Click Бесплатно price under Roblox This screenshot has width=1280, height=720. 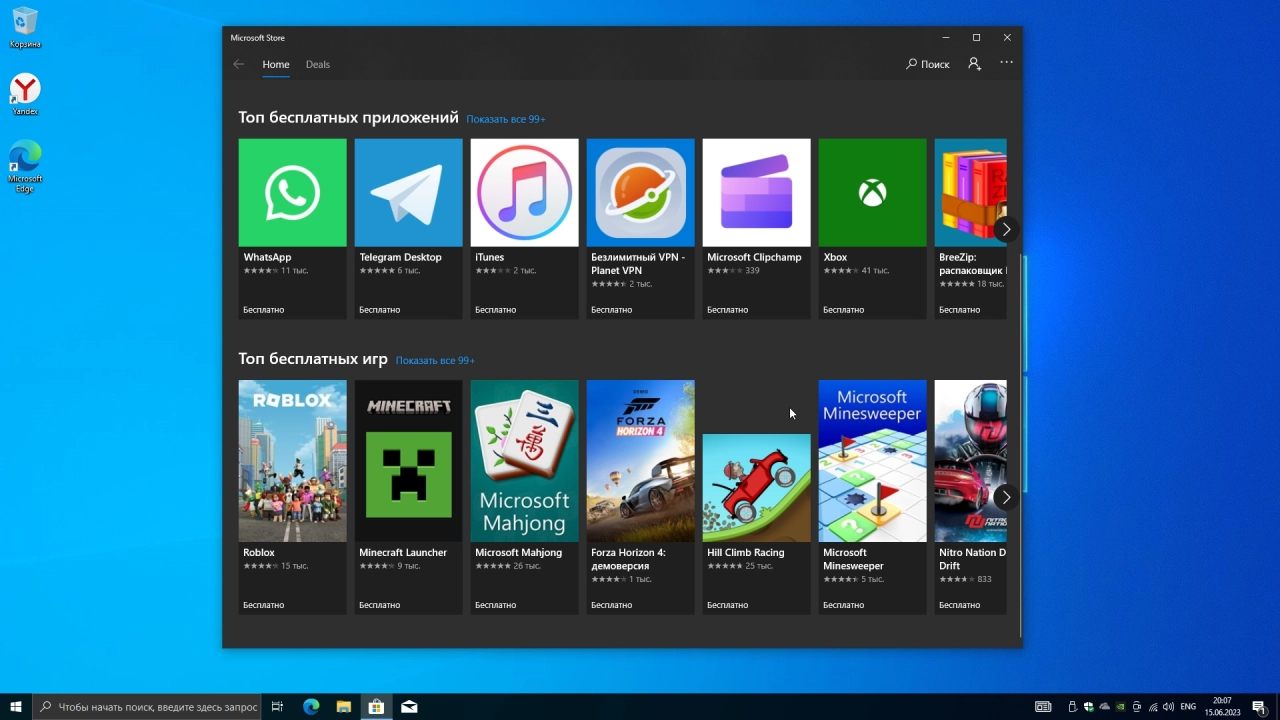(x=264, y=605)
